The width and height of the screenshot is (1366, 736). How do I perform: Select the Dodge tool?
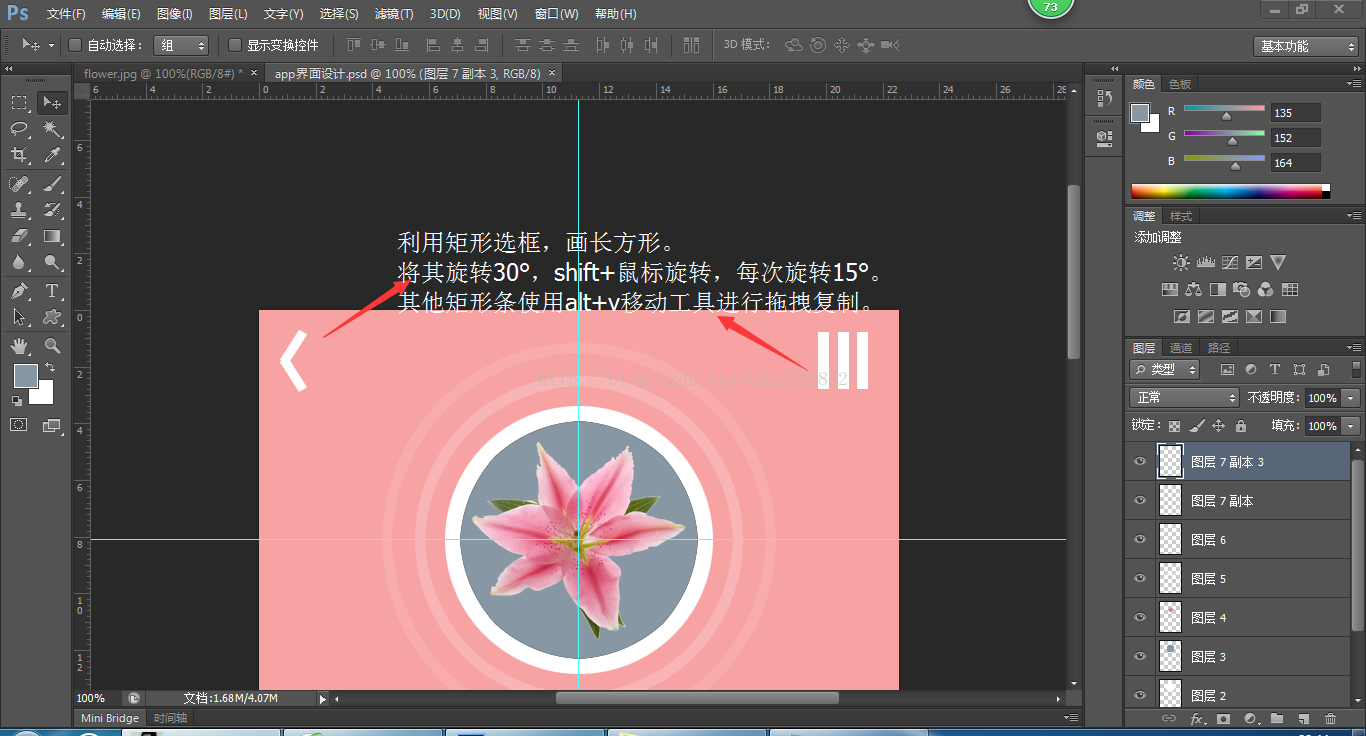click(52, 263)
